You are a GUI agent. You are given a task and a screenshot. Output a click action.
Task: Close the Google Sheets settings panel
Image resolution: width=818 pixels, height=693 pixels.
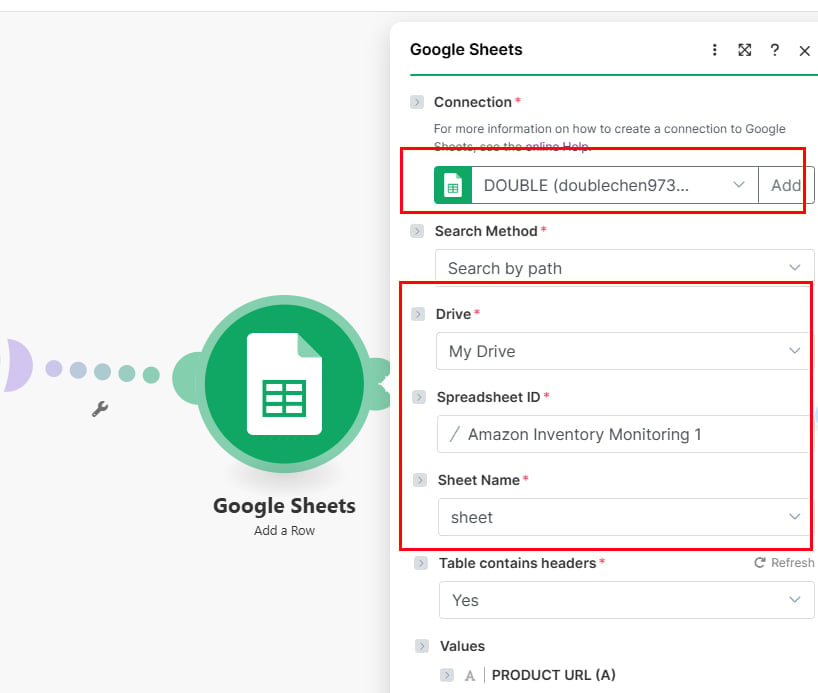tap(804, 51)
